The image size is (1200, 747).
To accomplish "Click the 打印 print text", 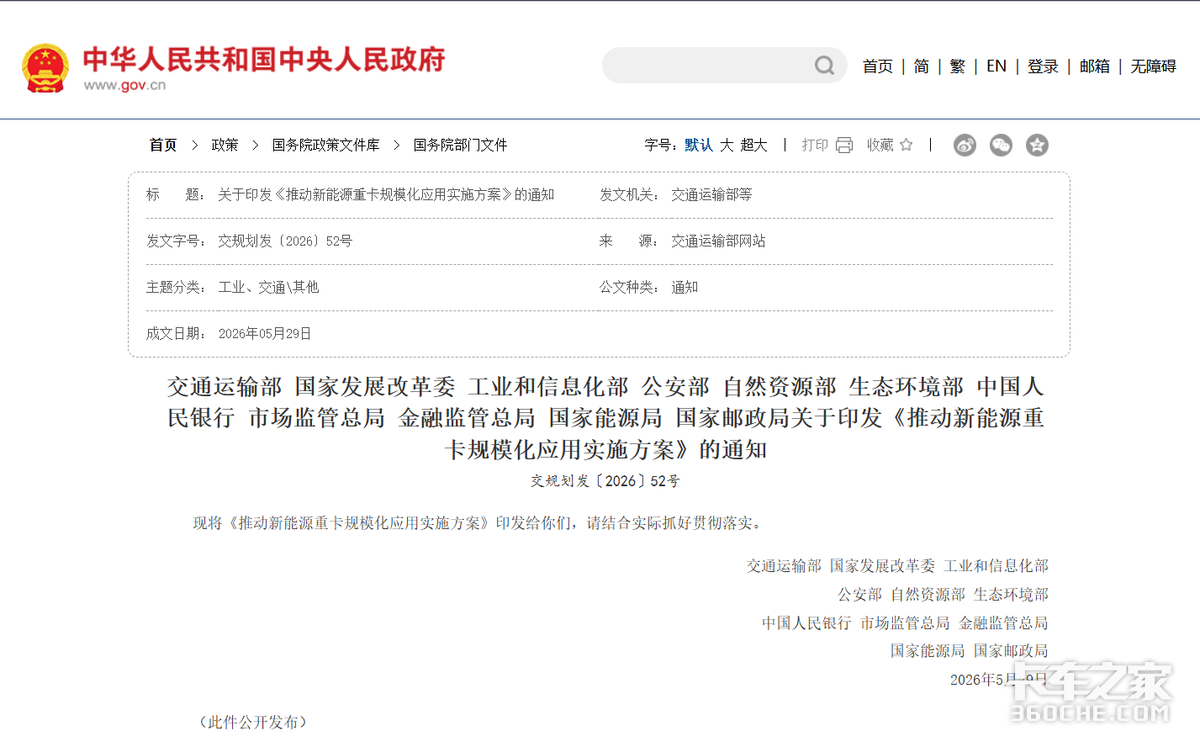I will point(815,145).
